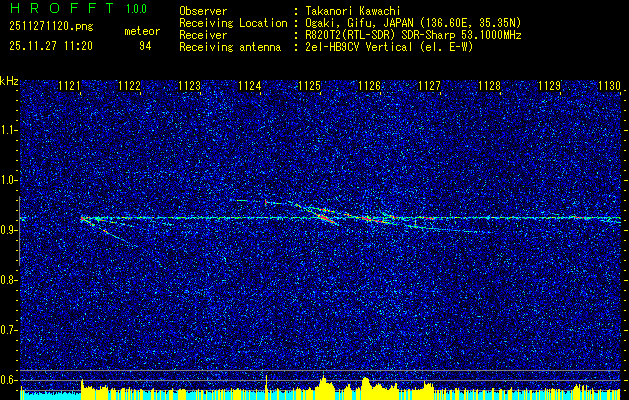
Task: Click the Receiving Location label
Action: (x=233, y=23)
